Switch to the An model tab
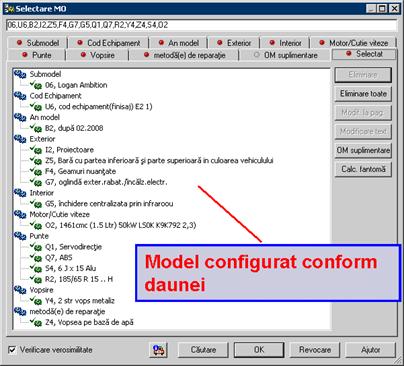The height and width of the screenshot is (366, 404). [x=178, y=43]
